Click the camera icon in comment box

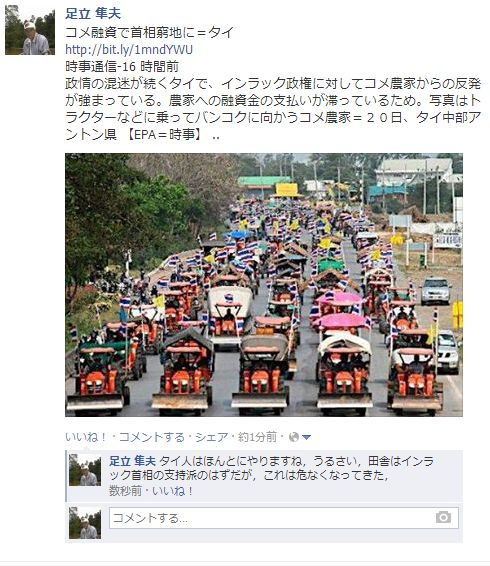coord(443,517)
